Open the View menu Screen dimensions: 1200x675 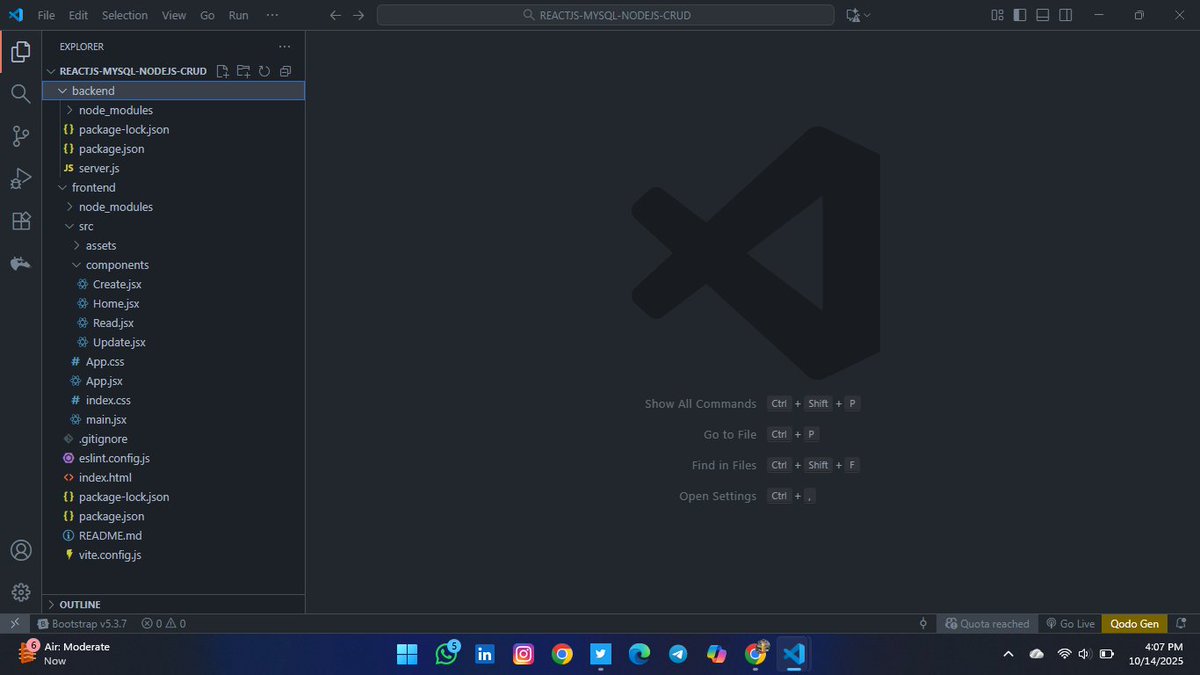174,15
